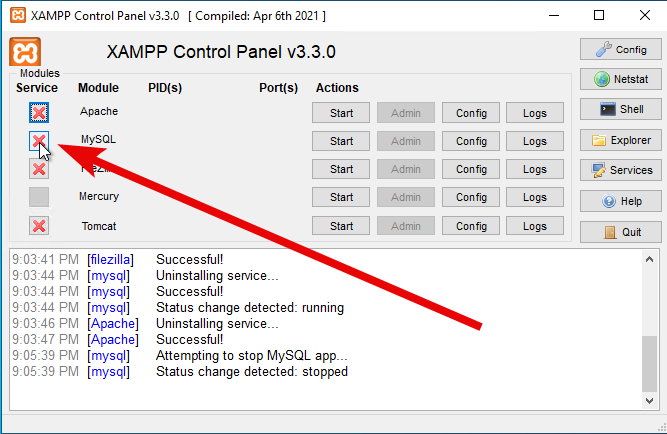The image size is (667, 434).
Task: Open Apache Admin button
Action: pos(406,113)
